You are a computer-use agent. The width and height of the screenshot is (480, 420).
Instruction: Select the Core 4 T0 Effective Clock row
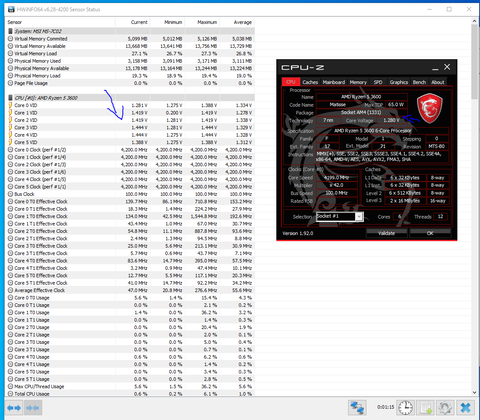tap(131, 261)
